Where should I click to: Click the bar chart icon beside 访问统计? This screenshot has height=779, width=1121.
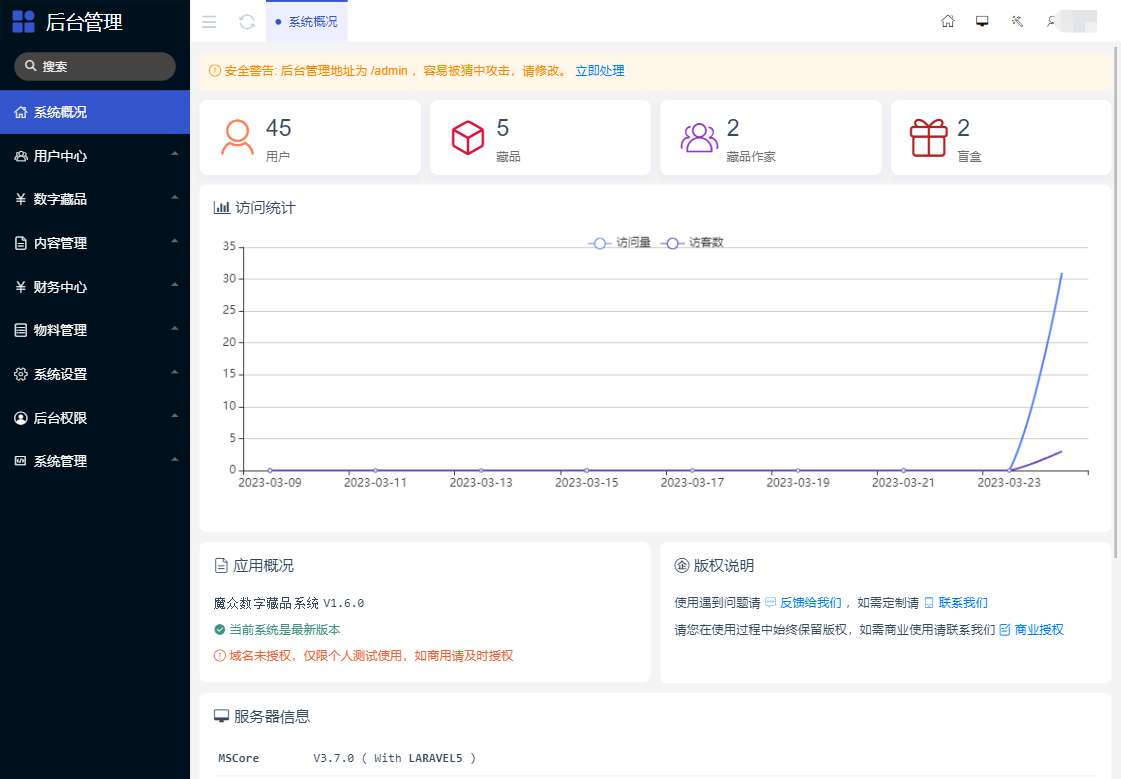pos(222,208)
